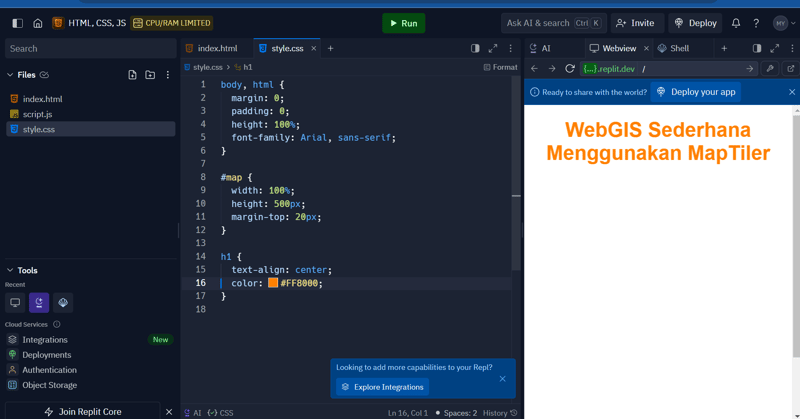Open the Webview recent tool icon
The height and width of the screenshot is (419, 800).
tap(15, 303)
